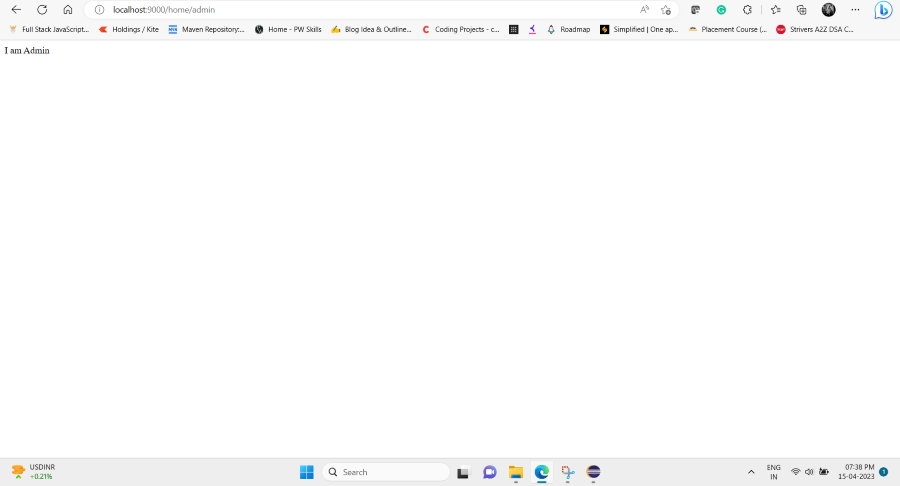
Task: Open the USDINR widget on taskbar
Action: 34,472
